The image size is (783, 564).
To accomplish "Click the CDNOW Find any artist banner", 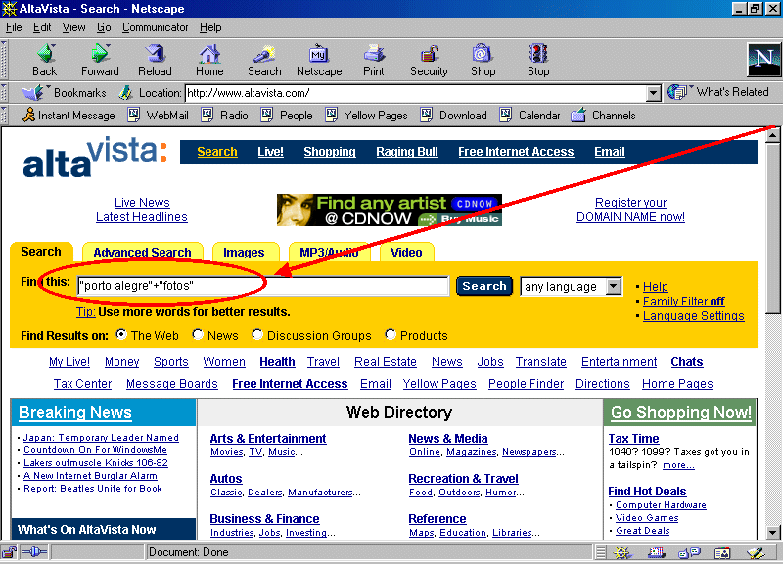I will (x=390, y=210).
